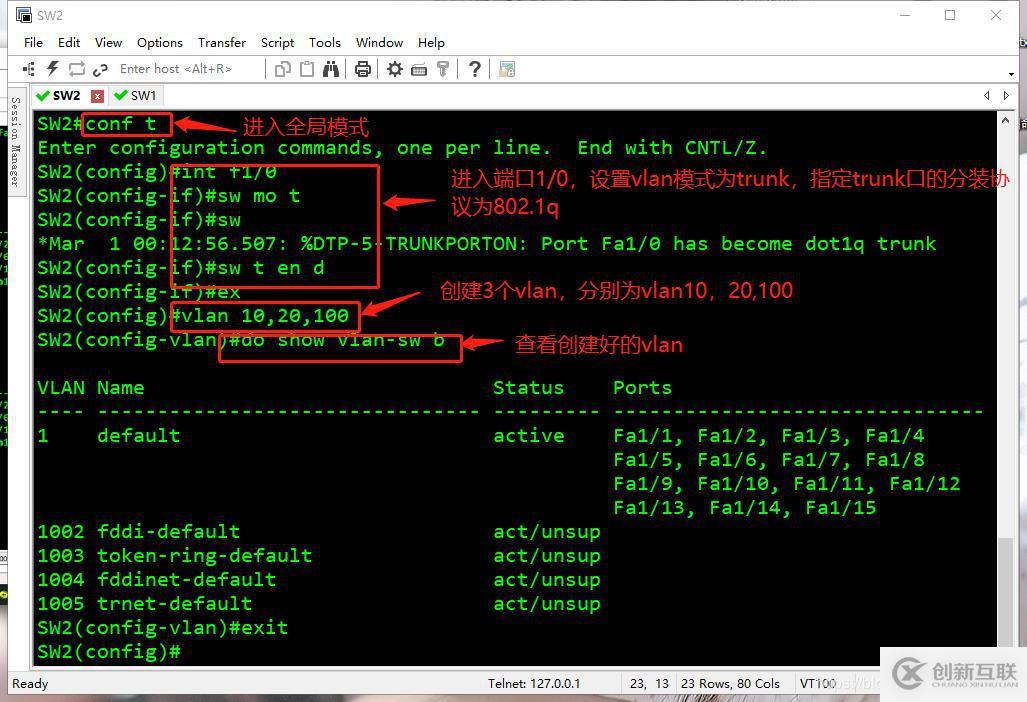This screenshot has height=702, width=1027.
Task: Open the Transfer menu
Action: point(222,43)
